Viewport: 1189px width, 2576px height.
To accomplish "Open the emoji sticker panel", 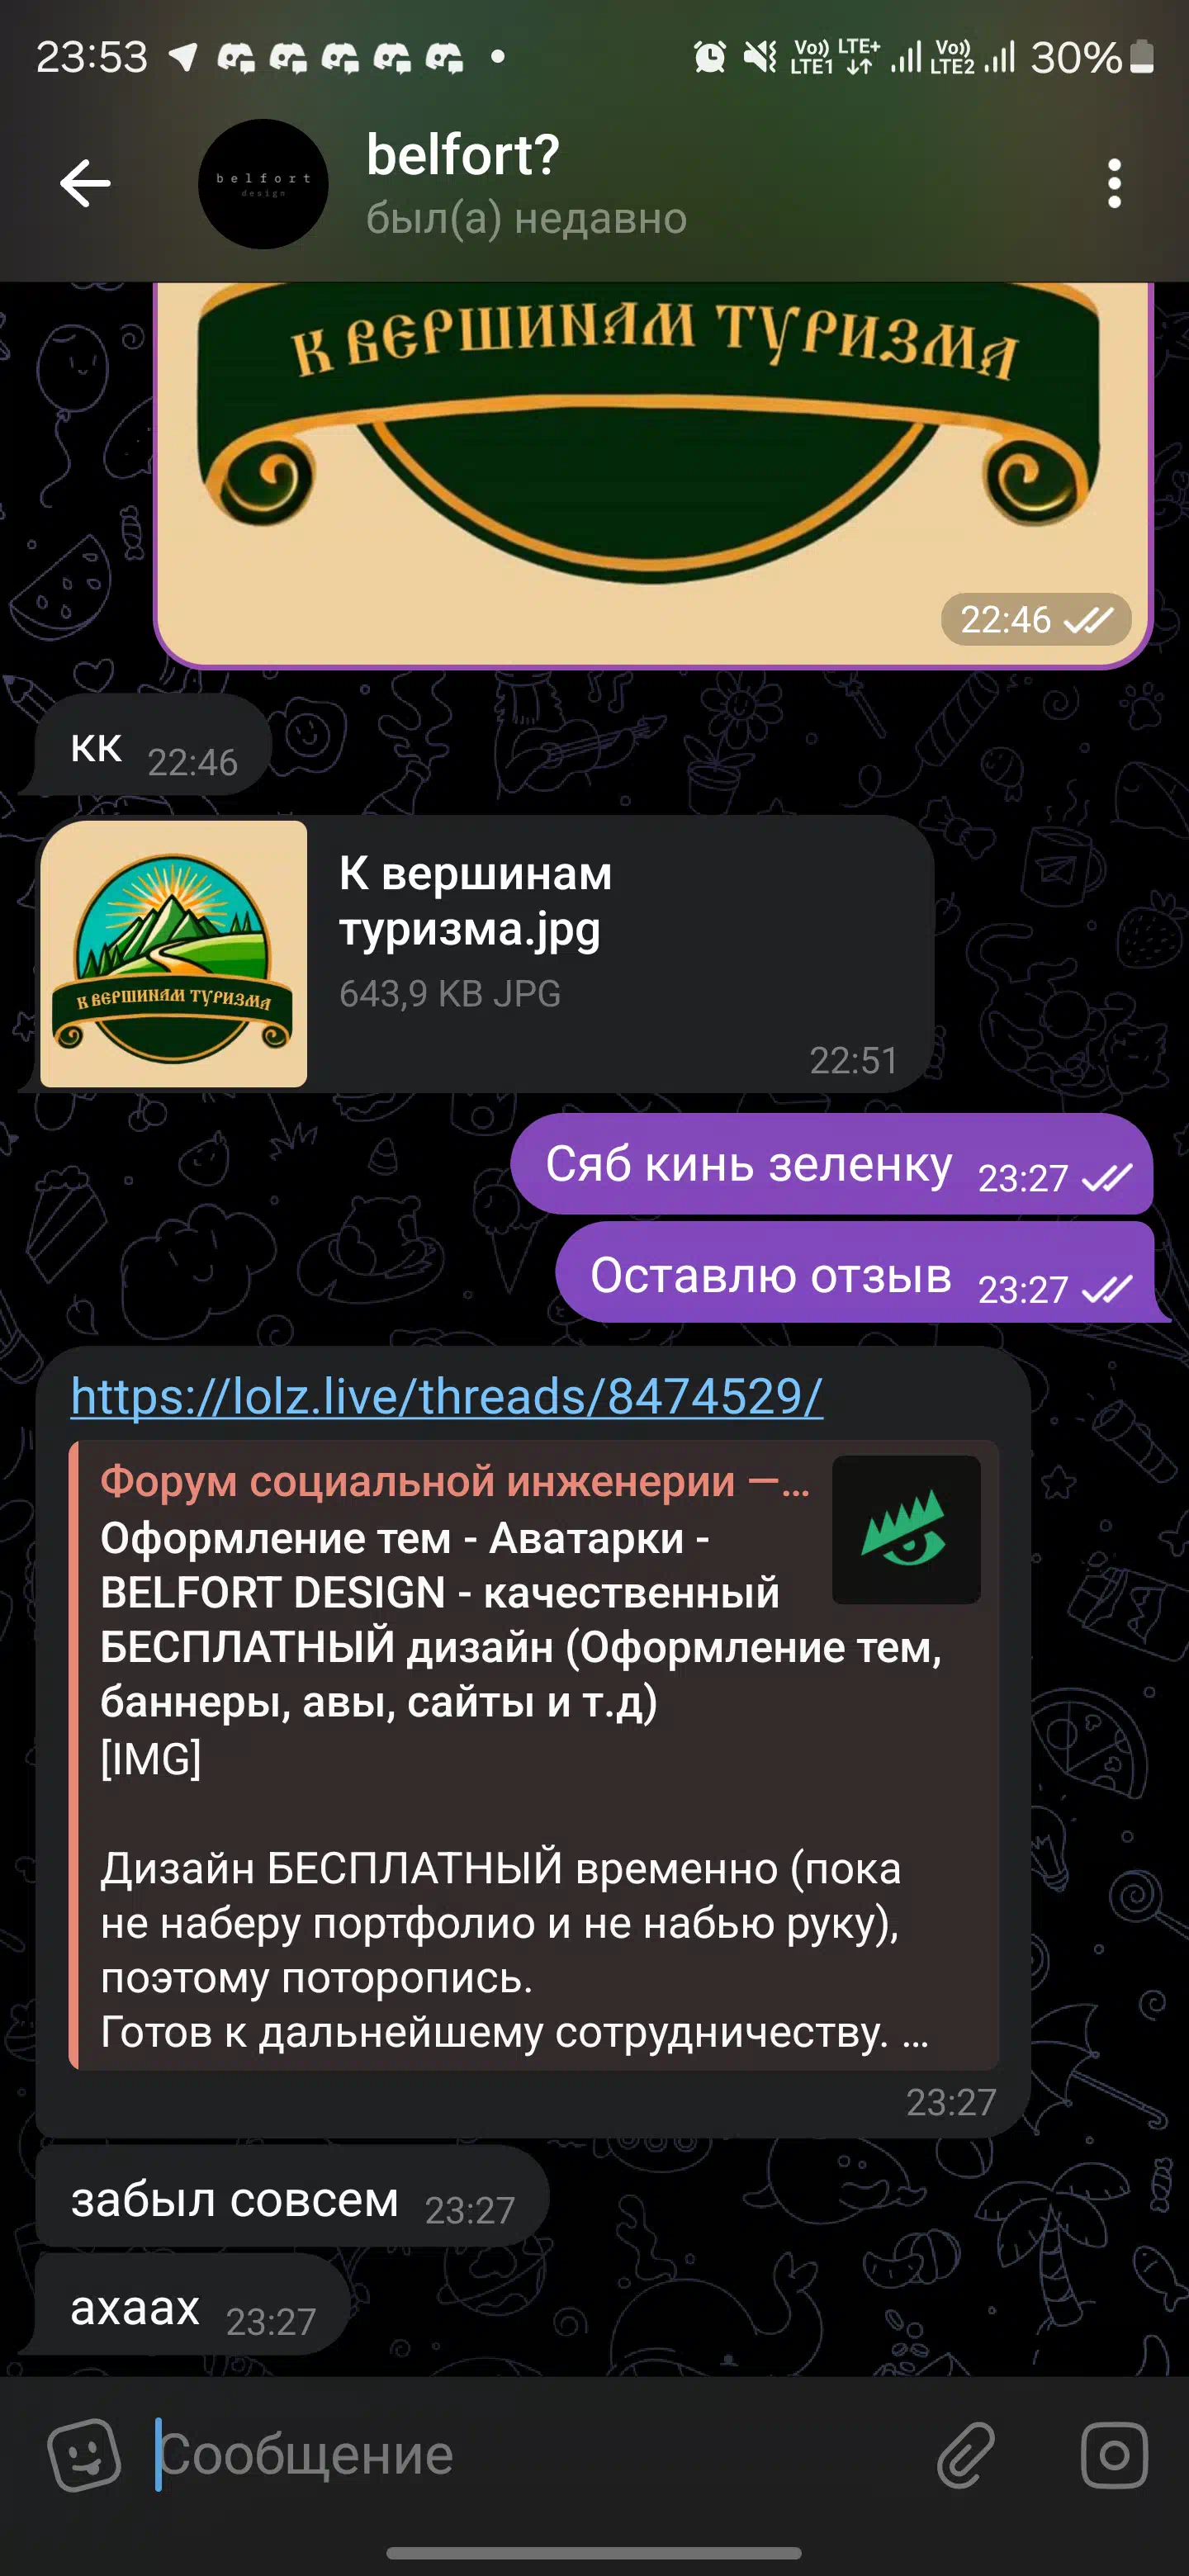I will 85,2455.
